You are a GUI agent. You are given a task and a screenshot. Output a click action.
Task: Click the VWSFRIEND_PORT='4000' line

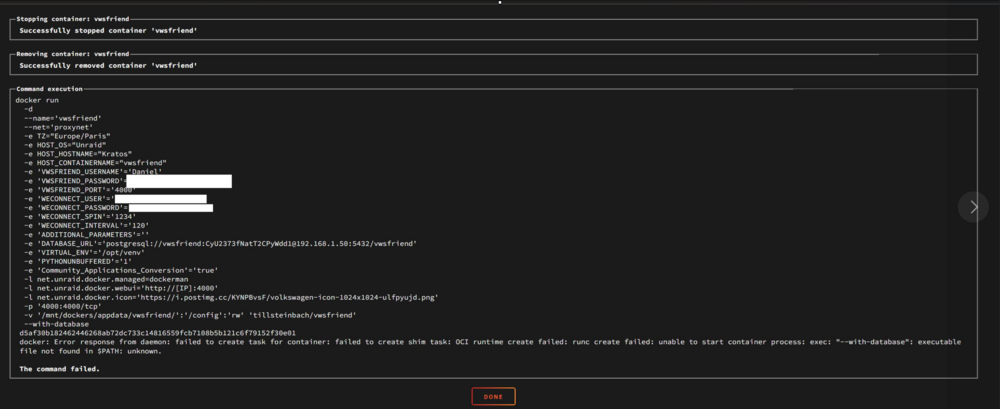[80, 190]
